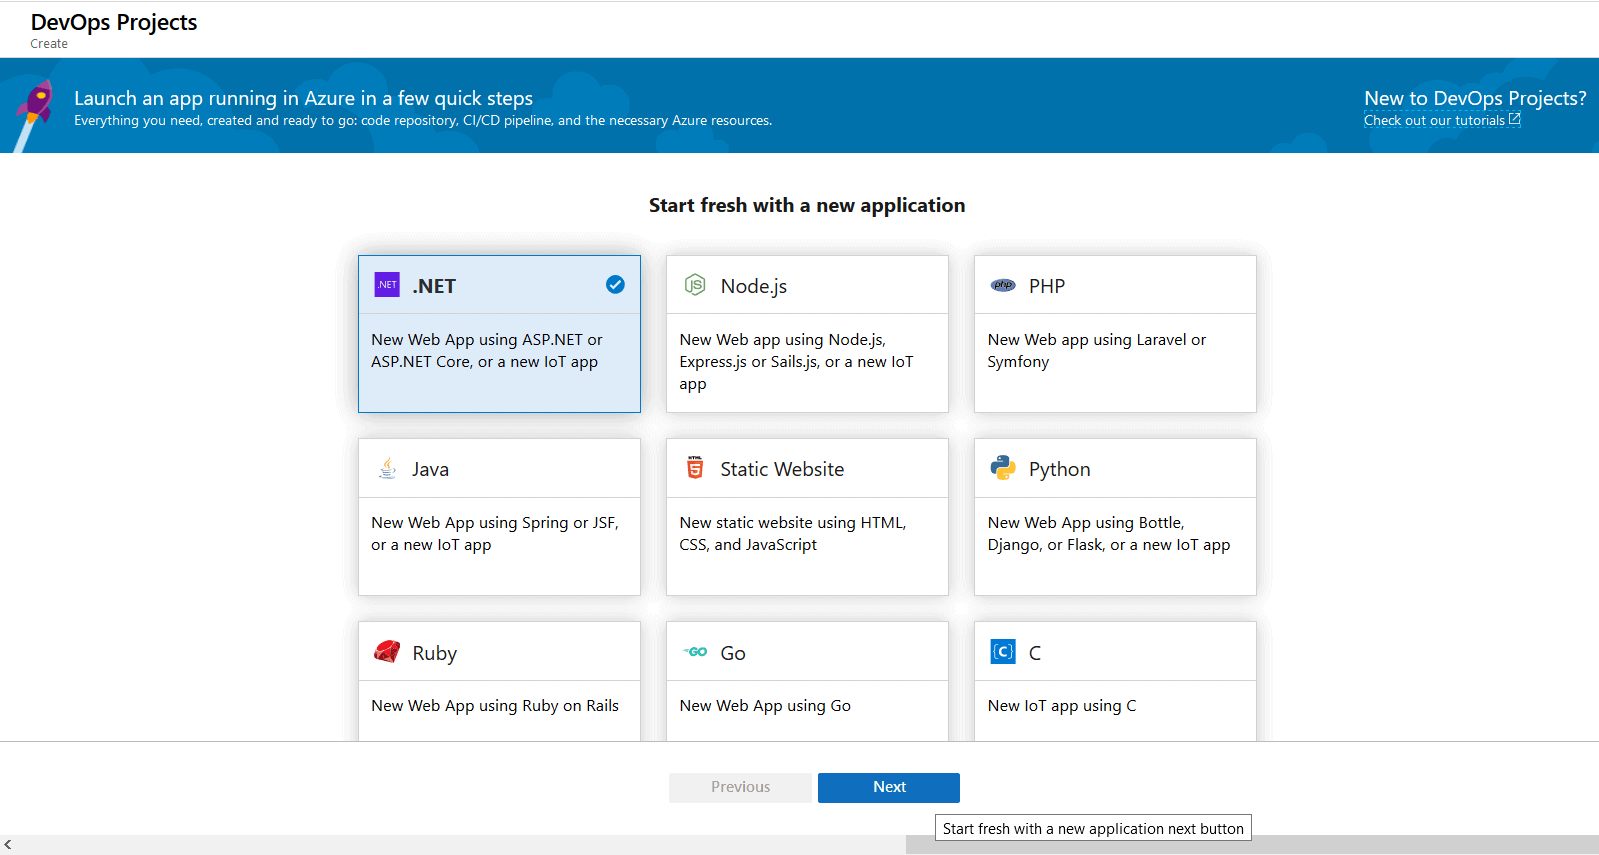The image size is (1599, 855).
Task: Click the DevOps Projects page title
Action: click(x=114, y=22)
